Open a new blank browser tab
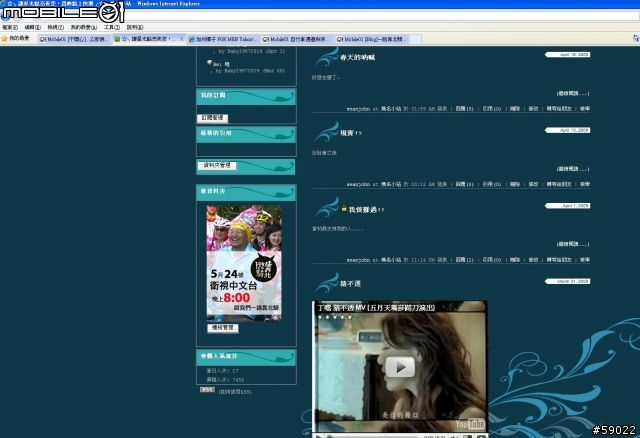Image resolution: width=640 pixels, height=438 pixels. pos(415,39)
